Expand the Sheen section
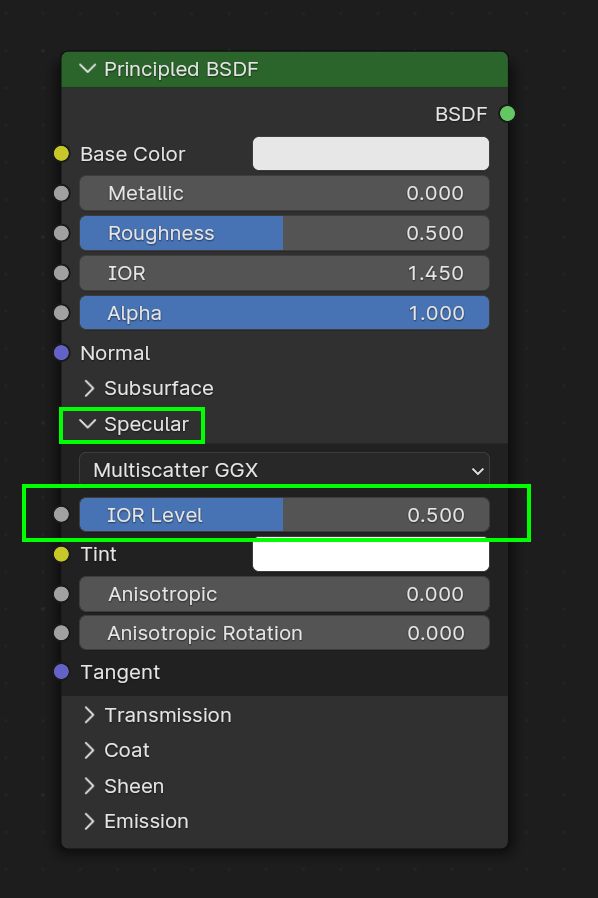This screenshot has height=898, width=598. click(x=89, y=786)
